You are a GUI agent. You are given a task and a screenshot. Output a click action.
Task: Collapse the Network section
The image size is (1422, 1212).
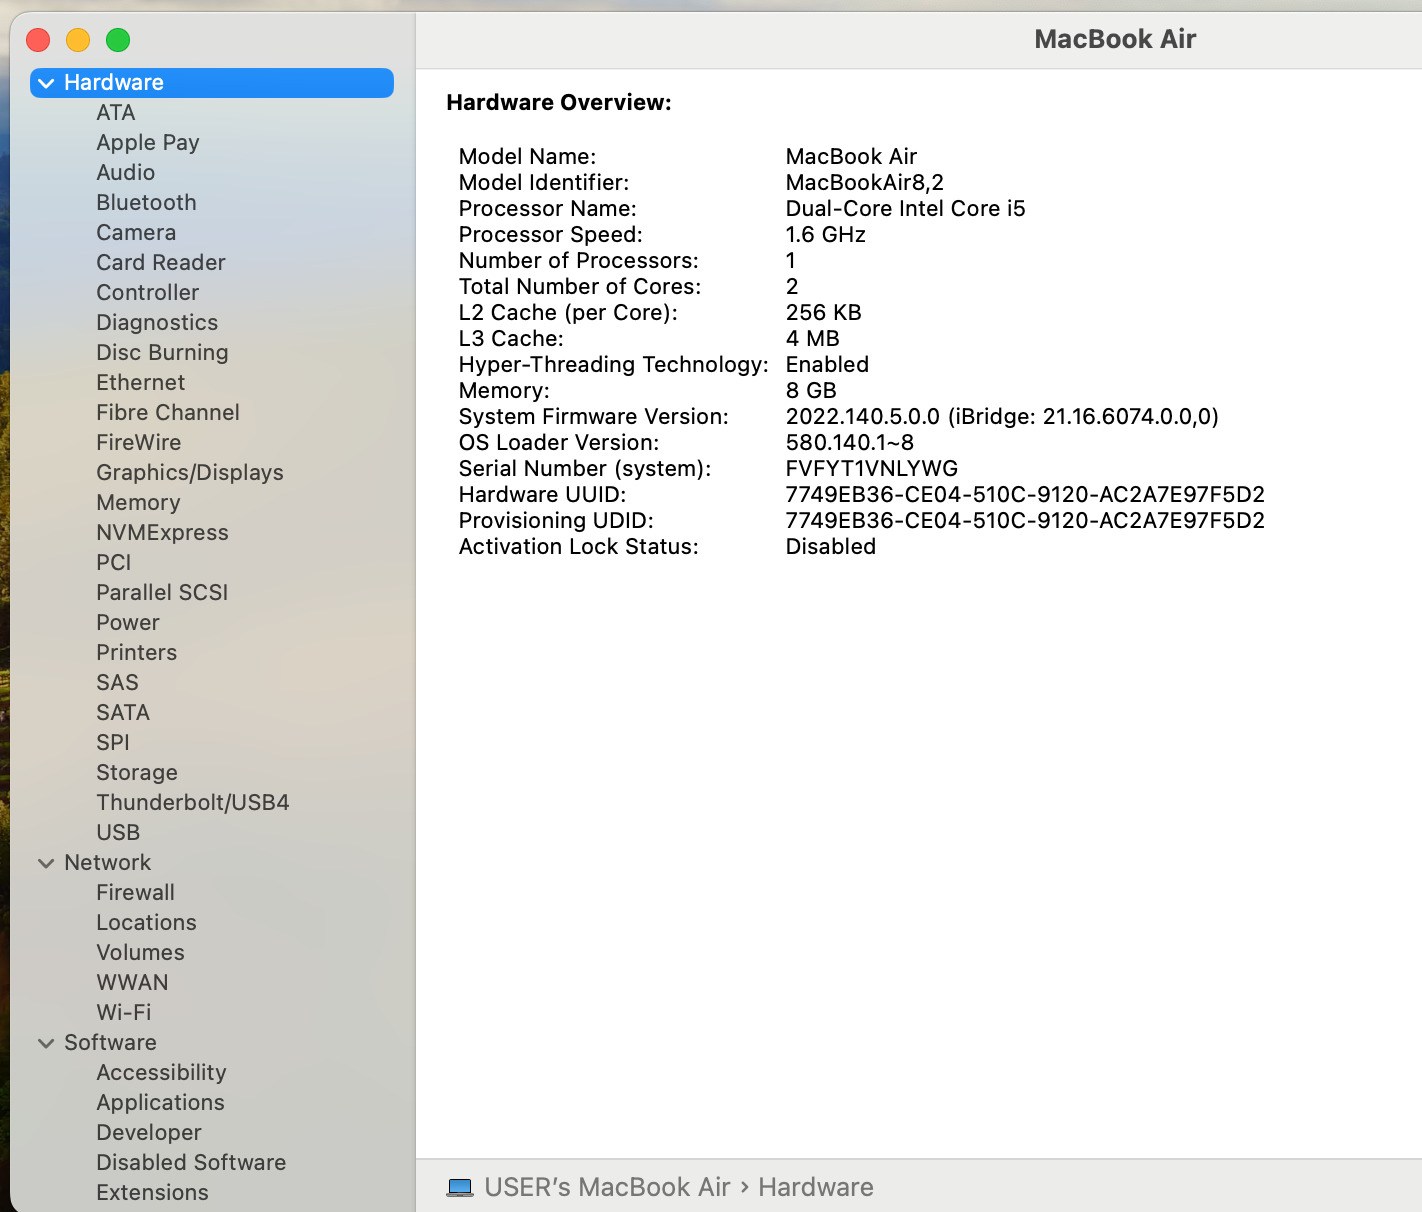click(x=46, y=862)
